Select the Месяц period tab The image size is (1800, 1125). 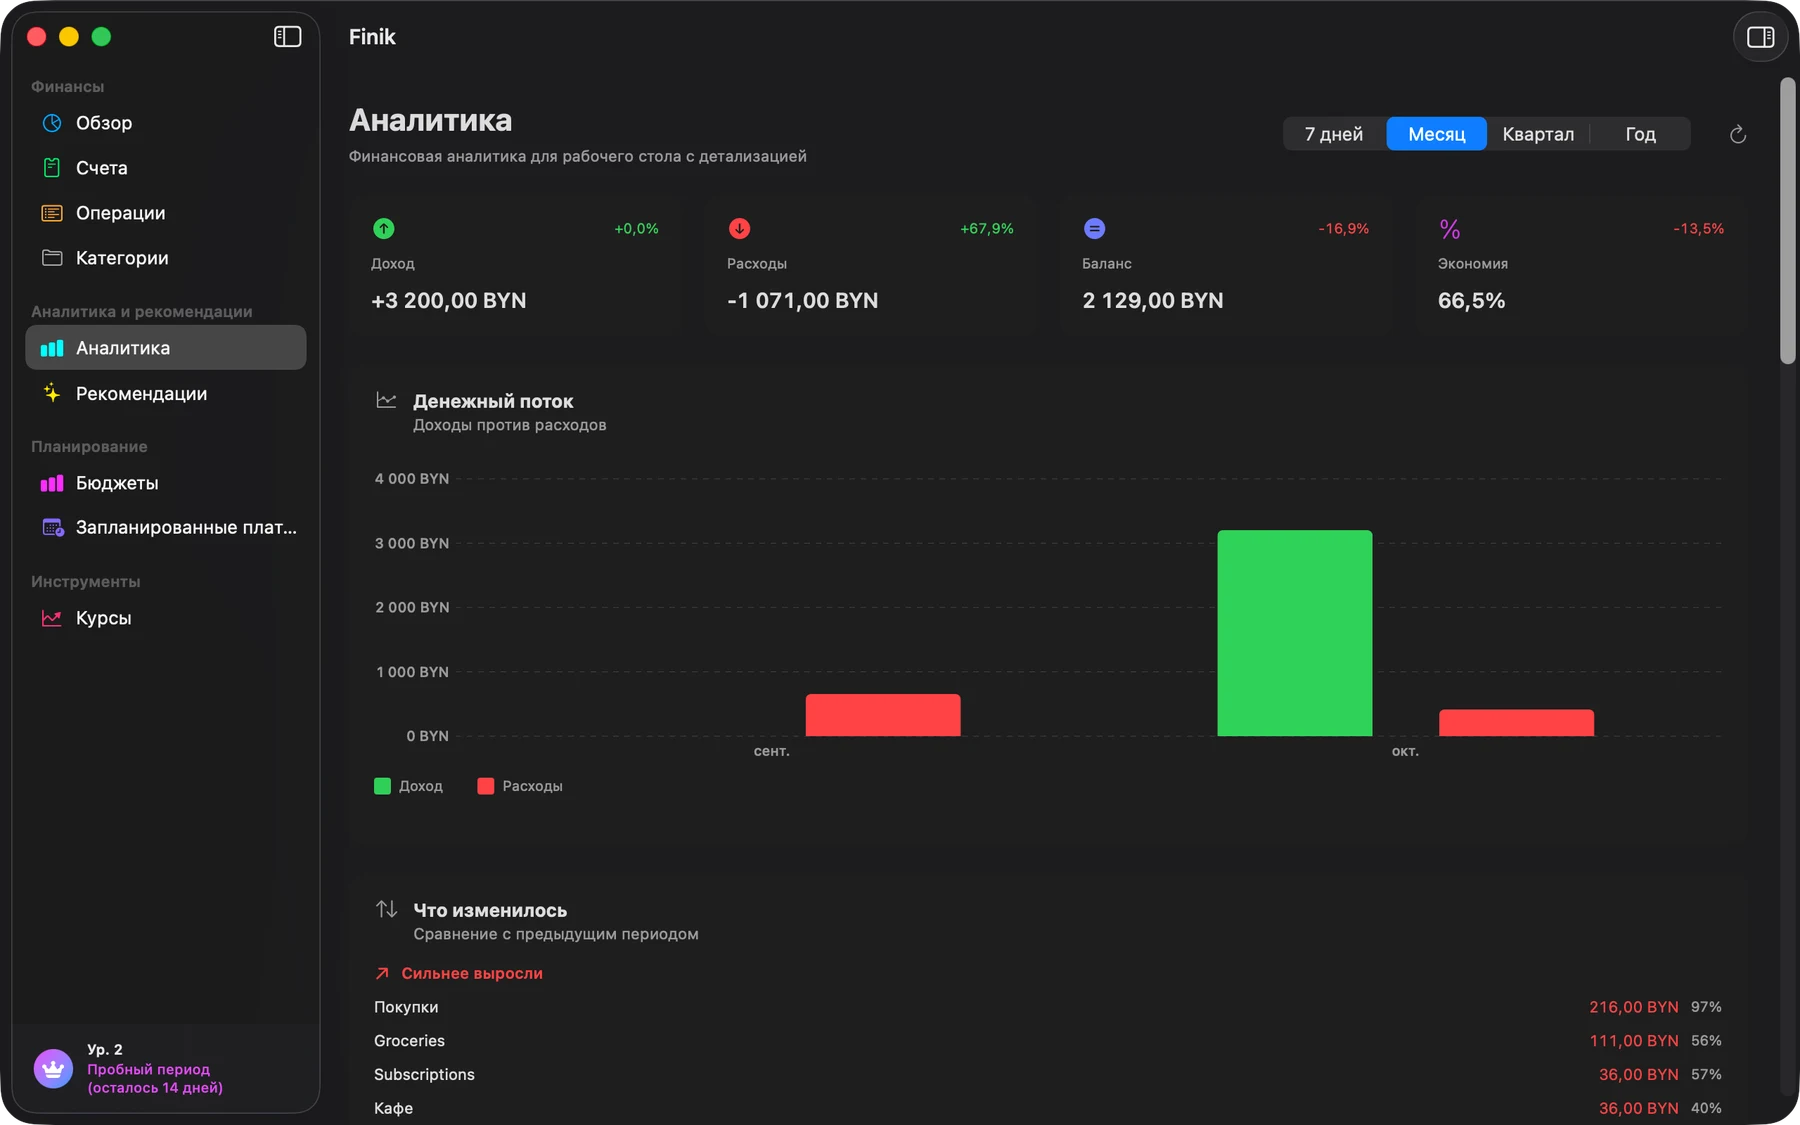tap(1436, 134)
